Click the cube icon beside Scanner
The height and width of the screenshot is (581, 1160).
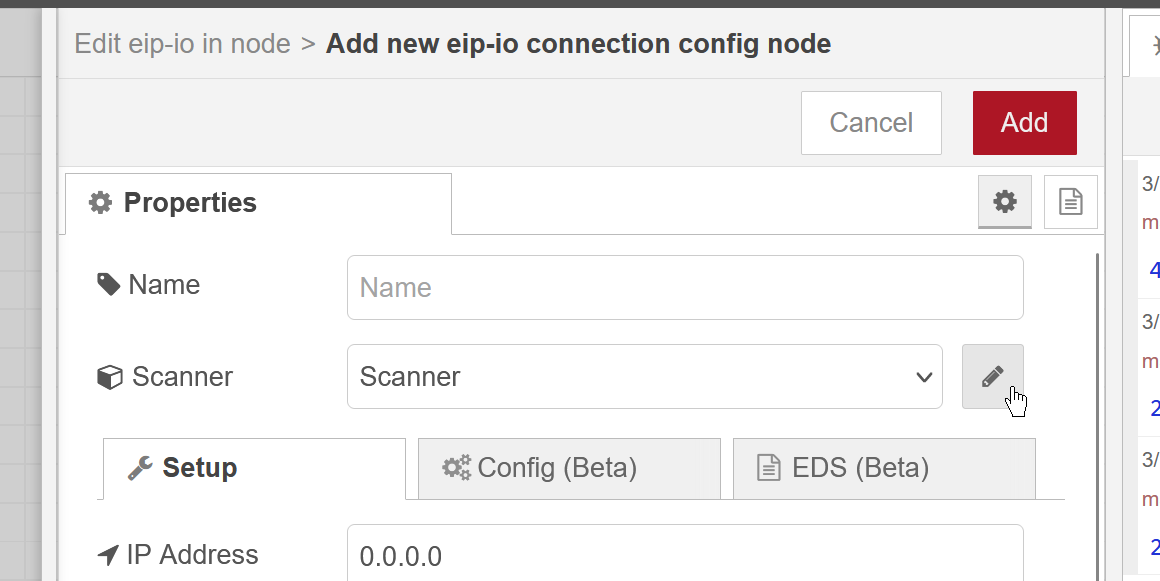click(109, 377)
